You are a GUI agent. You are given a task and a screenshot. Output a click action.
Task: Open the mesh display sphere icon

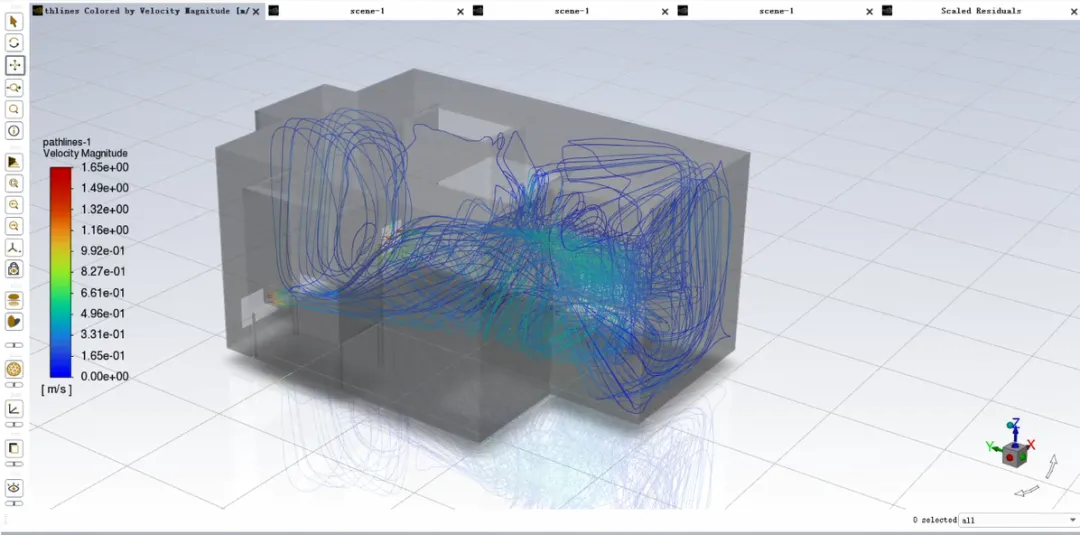15,369
